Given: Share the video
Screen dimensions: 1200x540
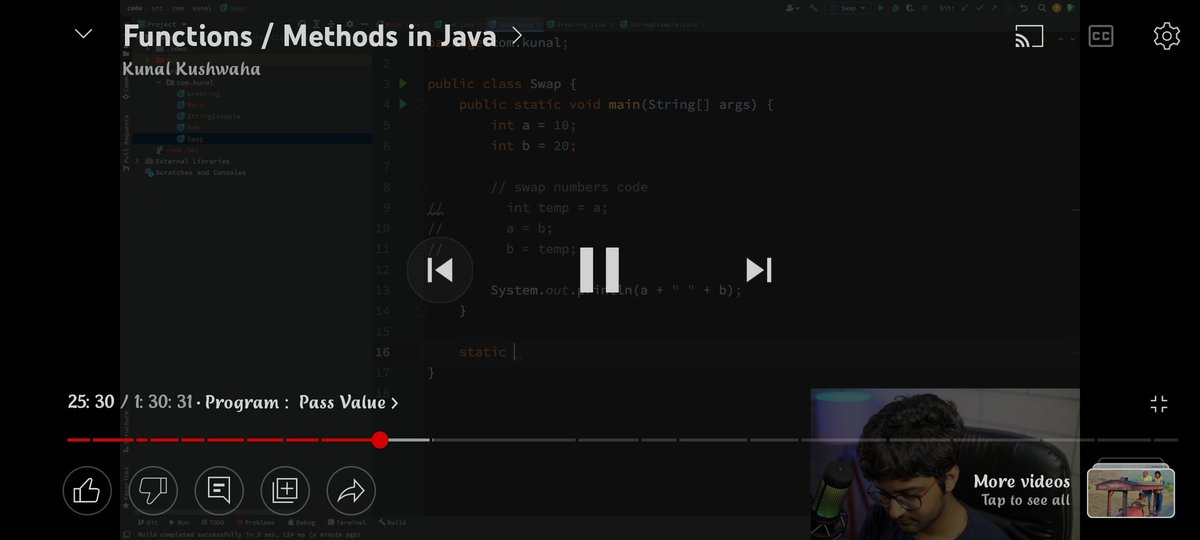Looking at the screenshot, I should 351,490.
